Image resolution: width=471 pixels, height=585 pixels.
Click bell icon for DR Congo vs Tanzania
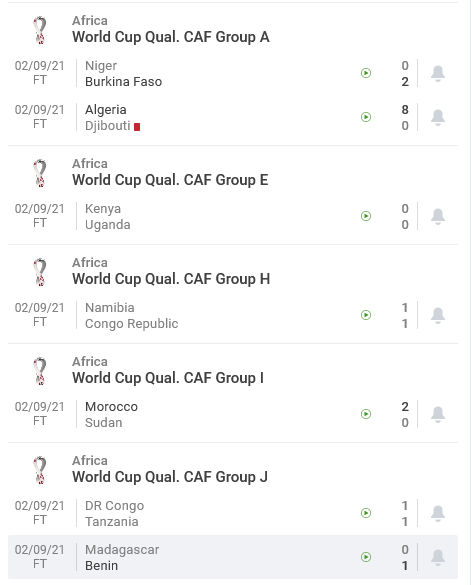[x=438, y=513]
